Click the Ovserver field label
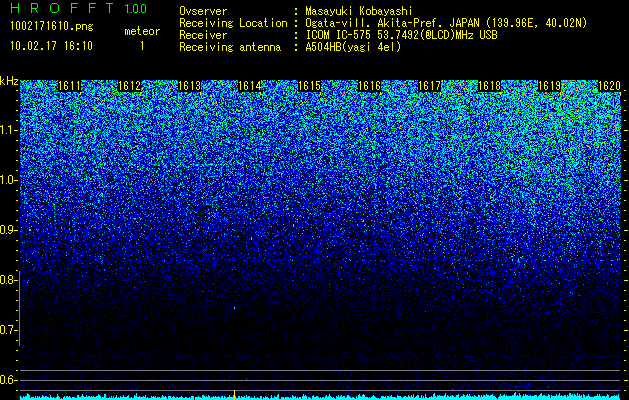 click(x=203, y=11)
